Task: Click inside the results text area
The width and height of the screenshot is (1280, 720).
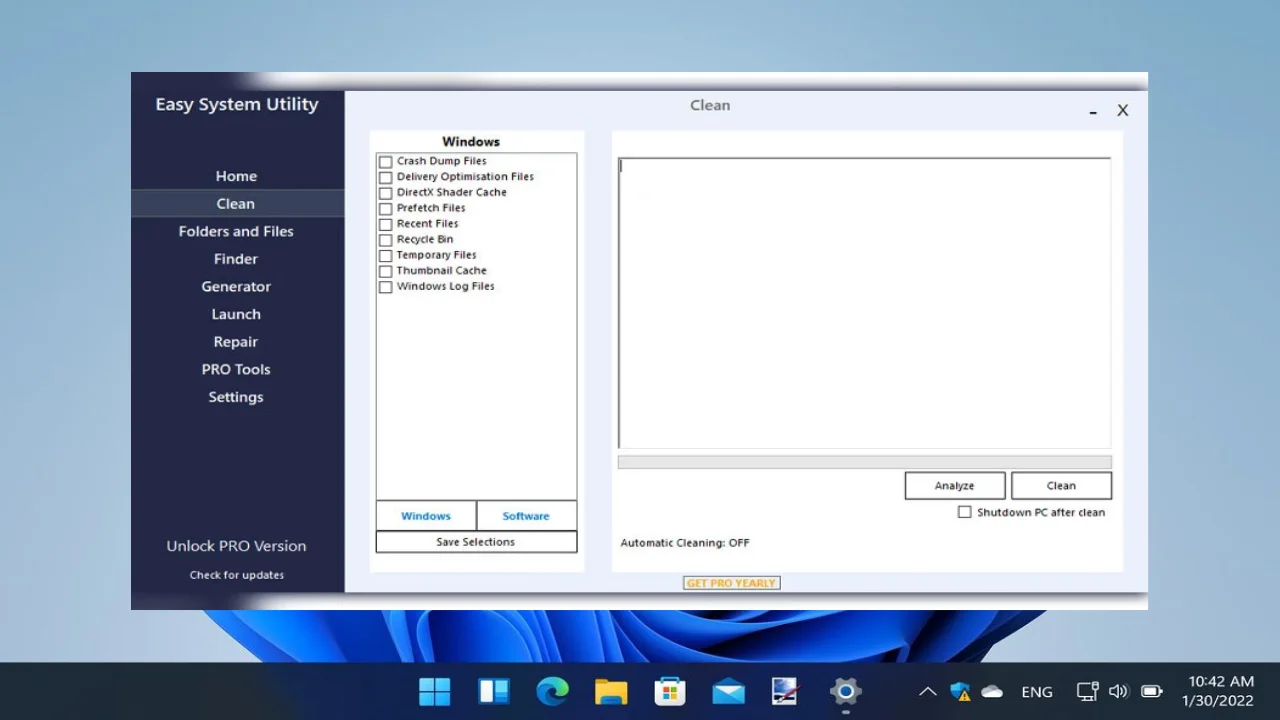Action: pyautogui.click(x=865, y=303)
